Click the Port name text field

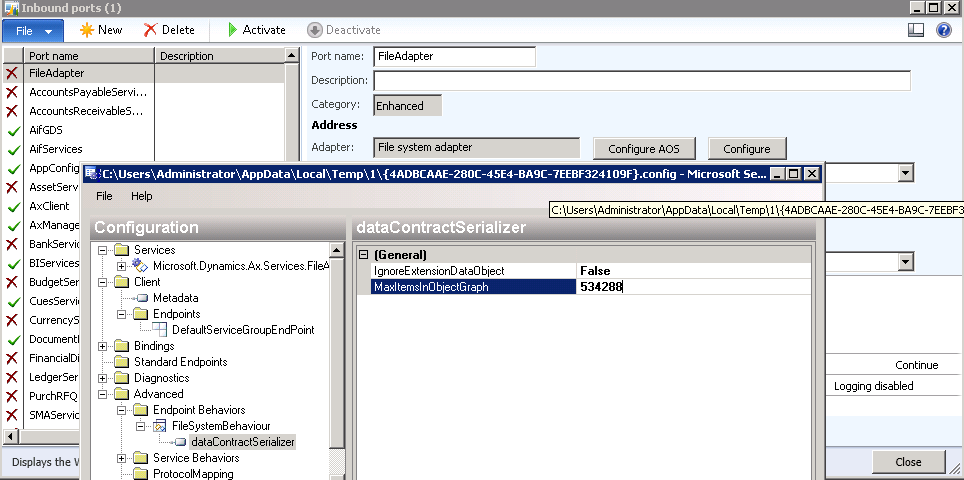(454, 57)
